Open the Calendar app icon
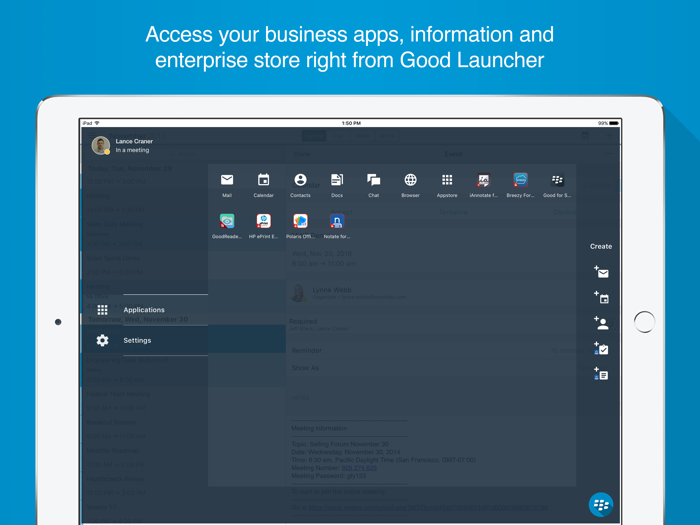This screenshot has width=700, height=525. [263, 180]
